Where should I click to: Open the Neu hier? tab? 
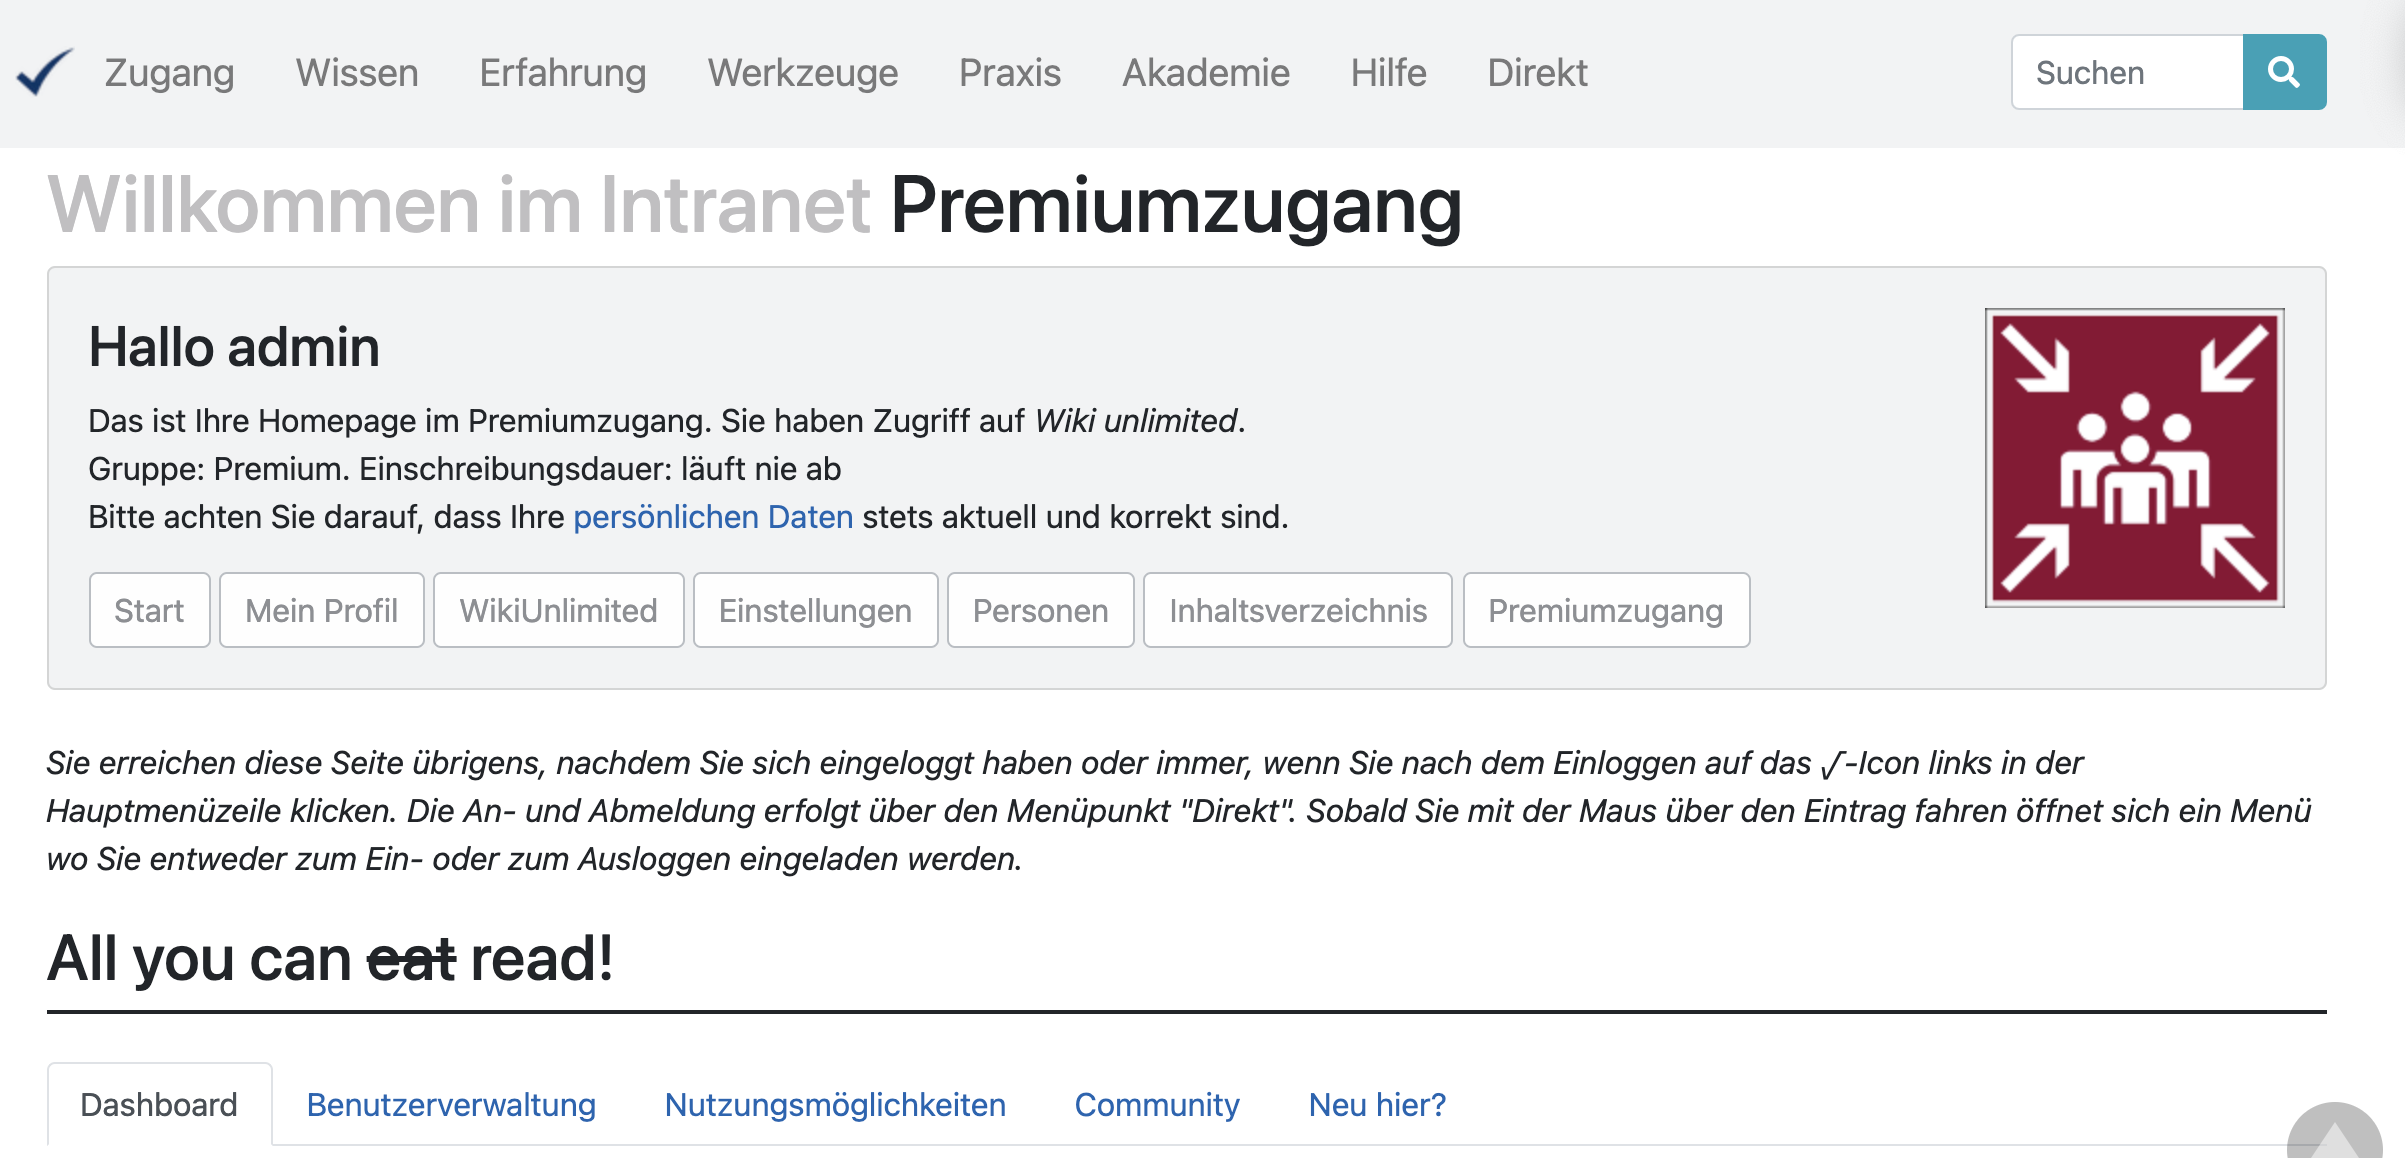(x=1376, y=1104)
